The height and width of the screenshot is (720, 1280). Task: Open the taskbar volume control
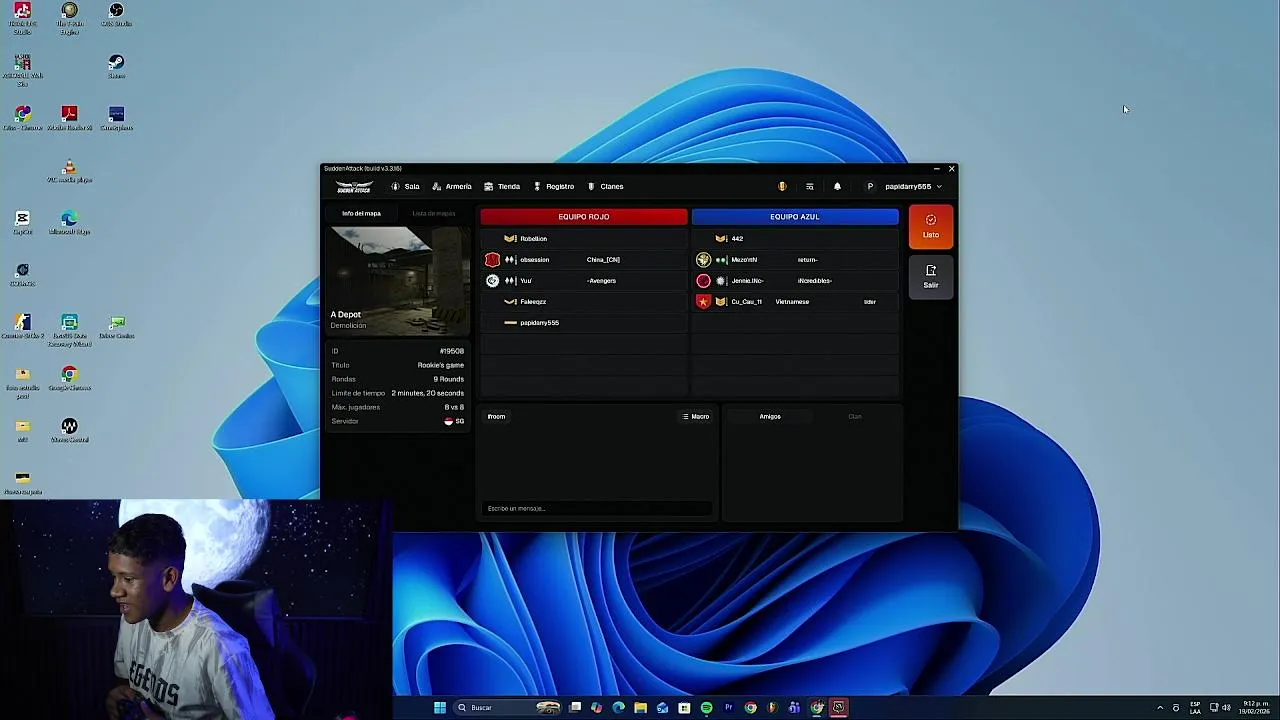pos(1226,708)
